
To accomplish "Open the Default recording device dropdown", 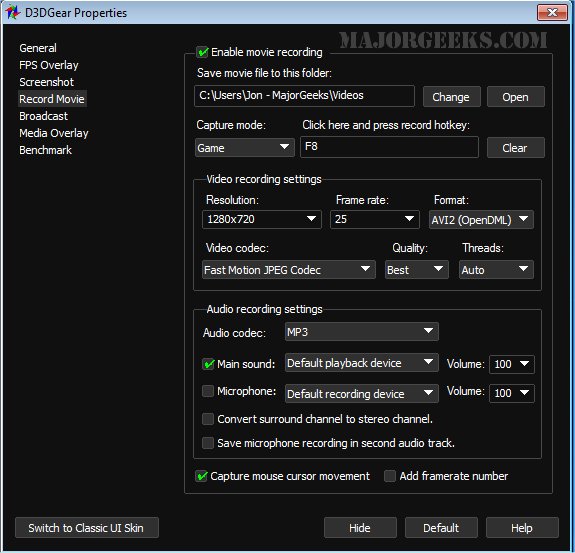I will [x=362, y=393].
